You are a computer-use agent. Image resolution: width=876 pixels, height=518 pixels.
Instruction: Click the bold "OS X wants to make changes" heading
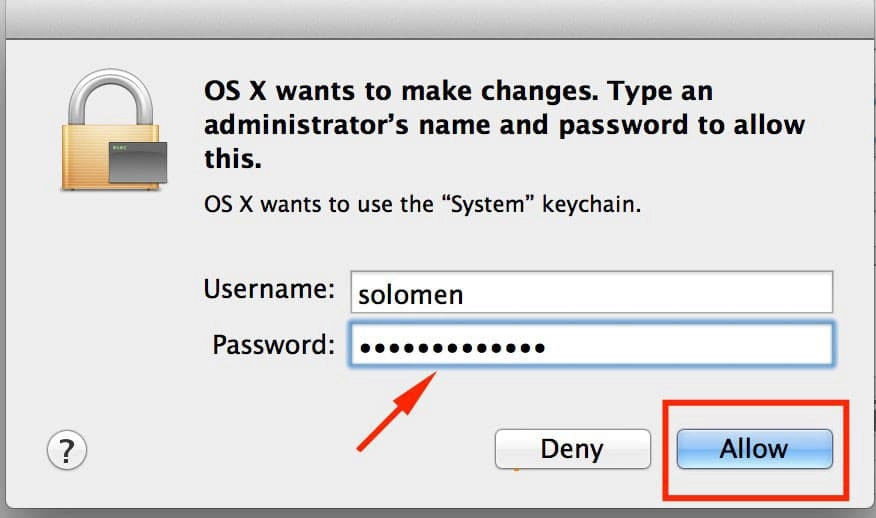395,93
